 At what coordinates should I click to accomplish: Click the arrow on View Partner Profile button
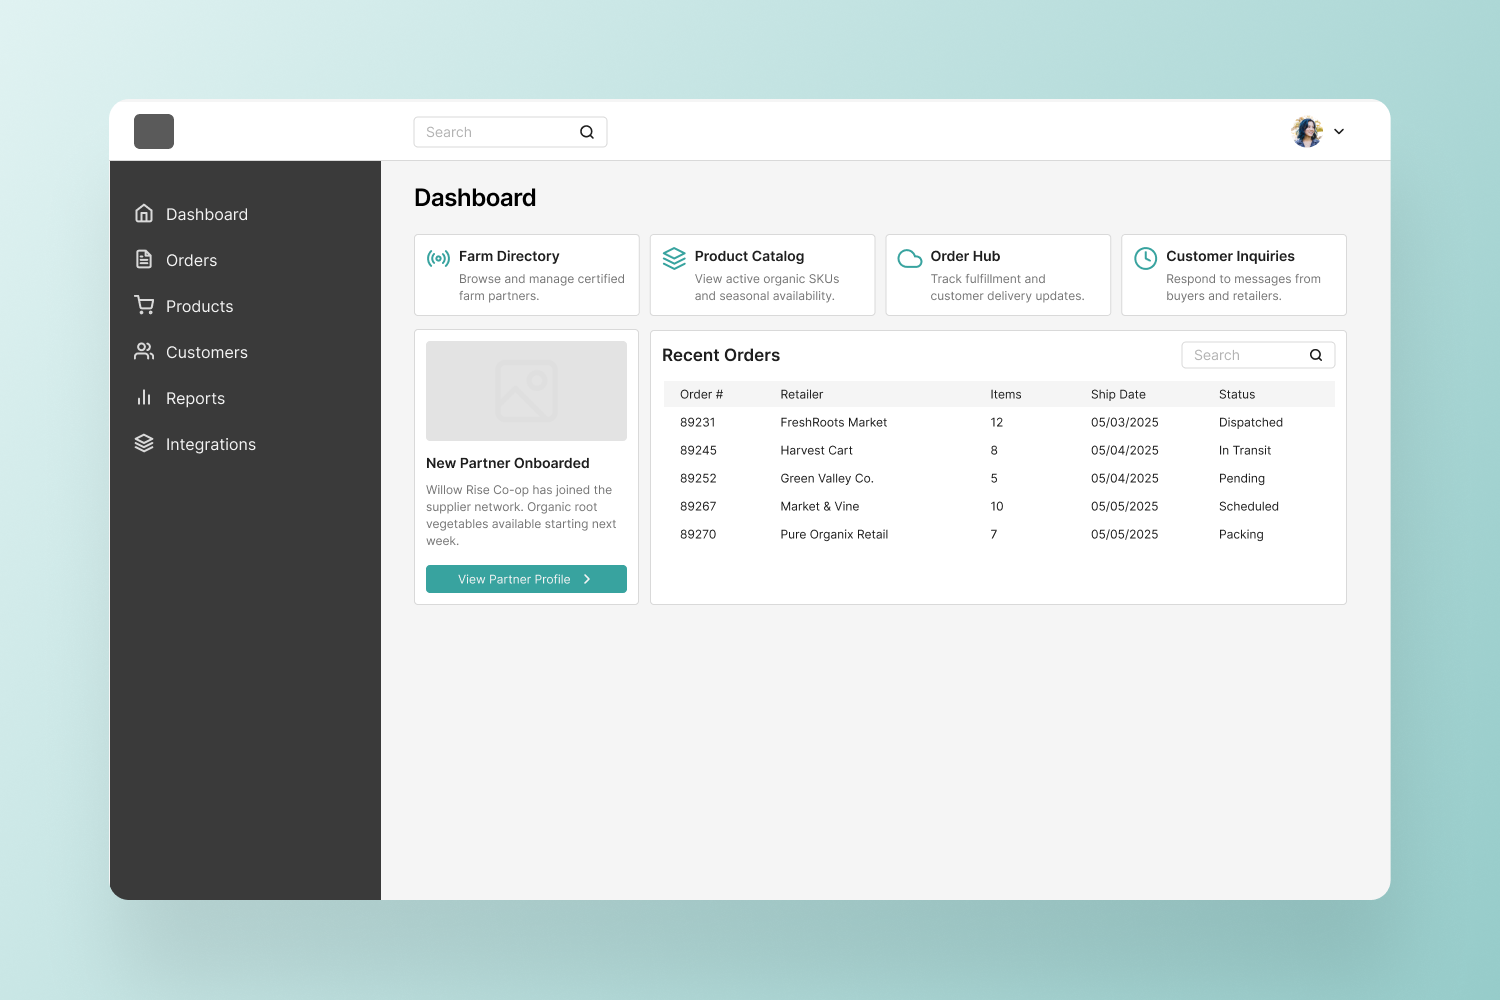click(x=587, y=579)
